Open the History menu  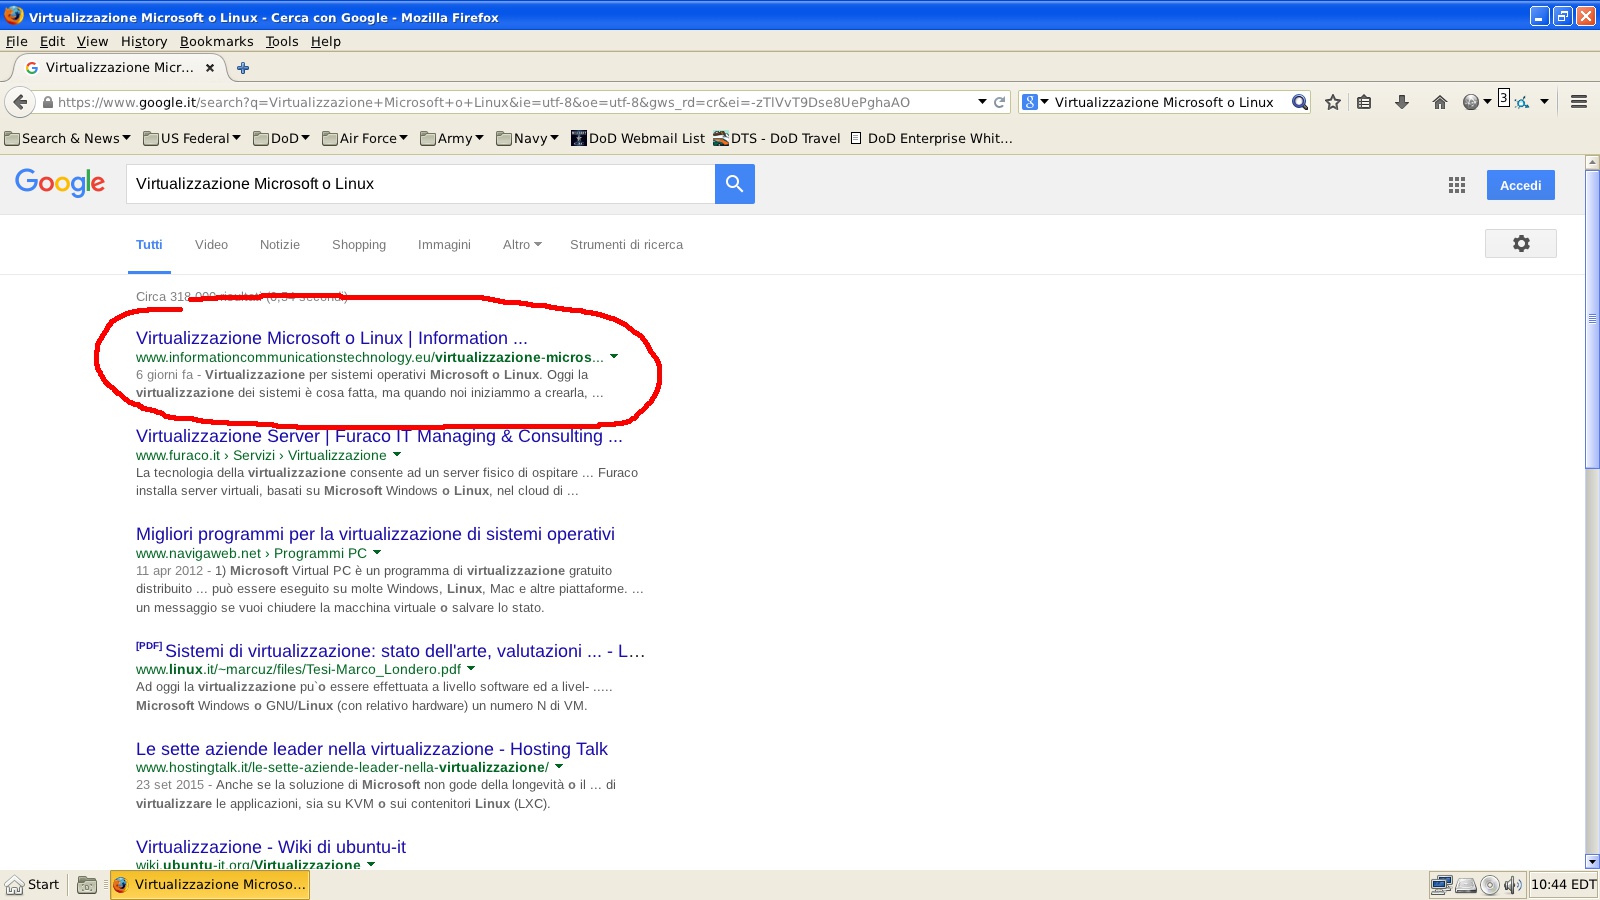(144, 41)
